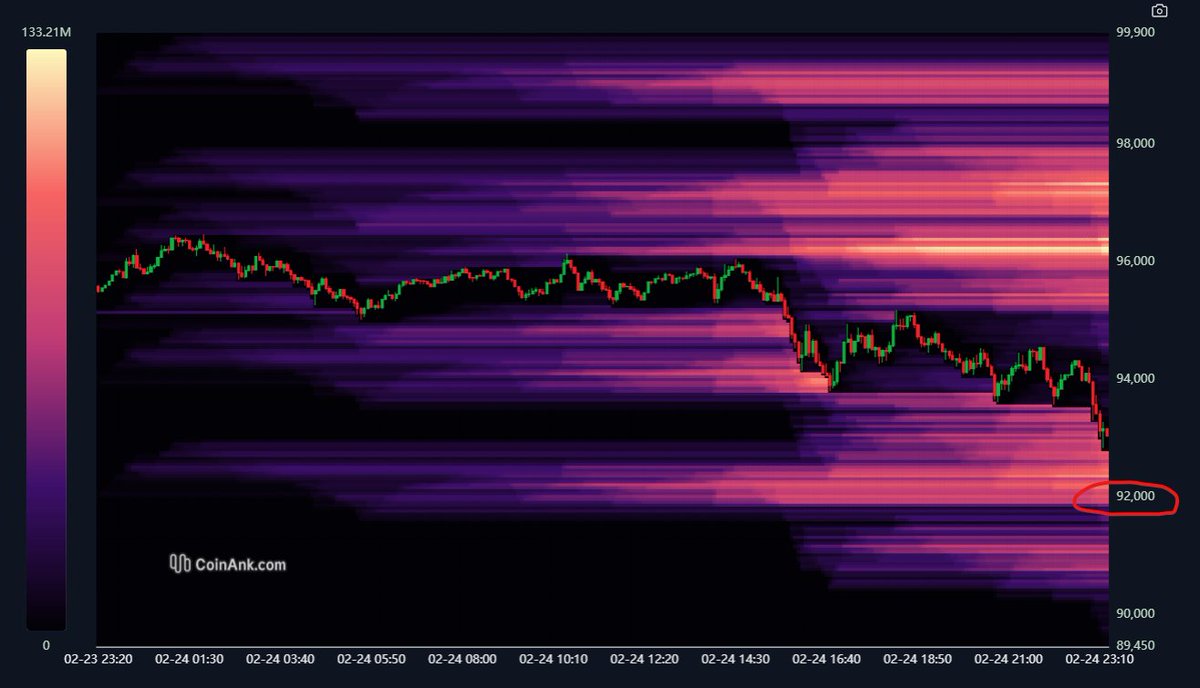Viewport: 1200px width, 688px height.
Task: Select the 02-24 01:30 time label
Action: [x=191, y=659]
